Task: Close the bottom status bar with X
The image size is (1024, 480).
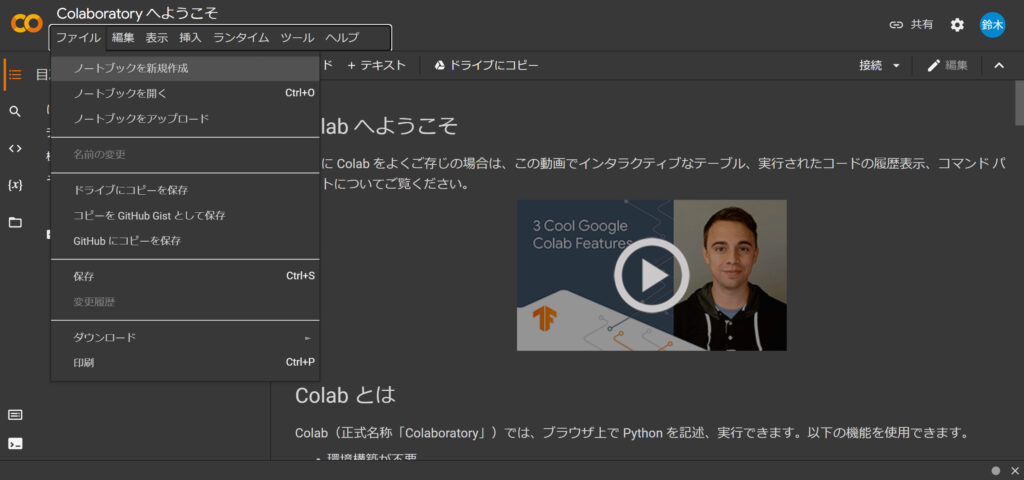Action: (1014, 470)
